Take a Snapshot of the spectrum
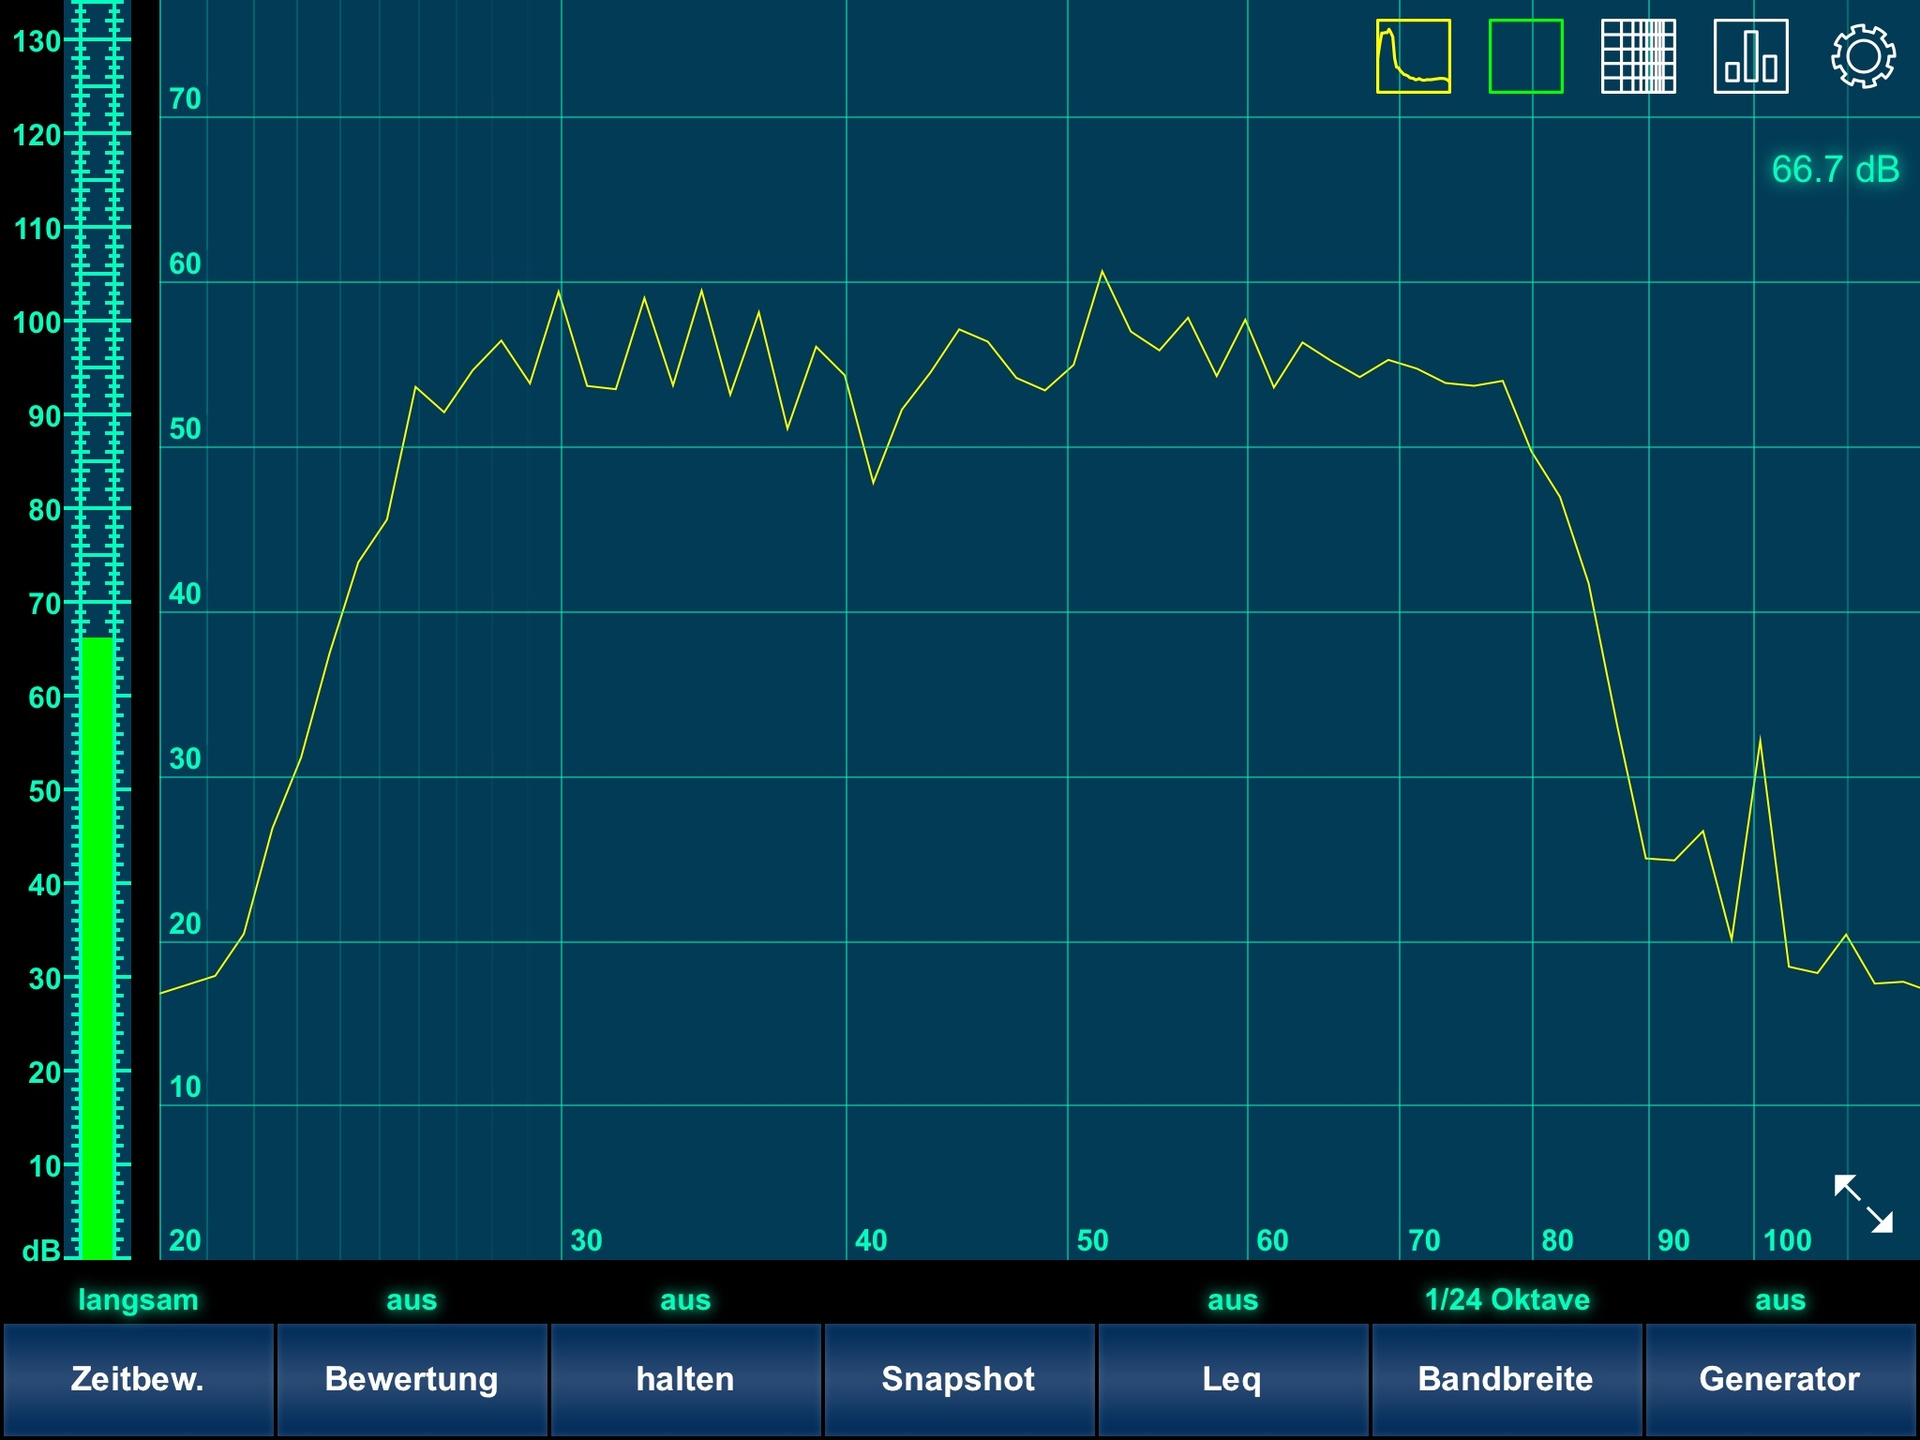Image resolution: width=1920 pixels, height=1440 pixels. 958,1379
